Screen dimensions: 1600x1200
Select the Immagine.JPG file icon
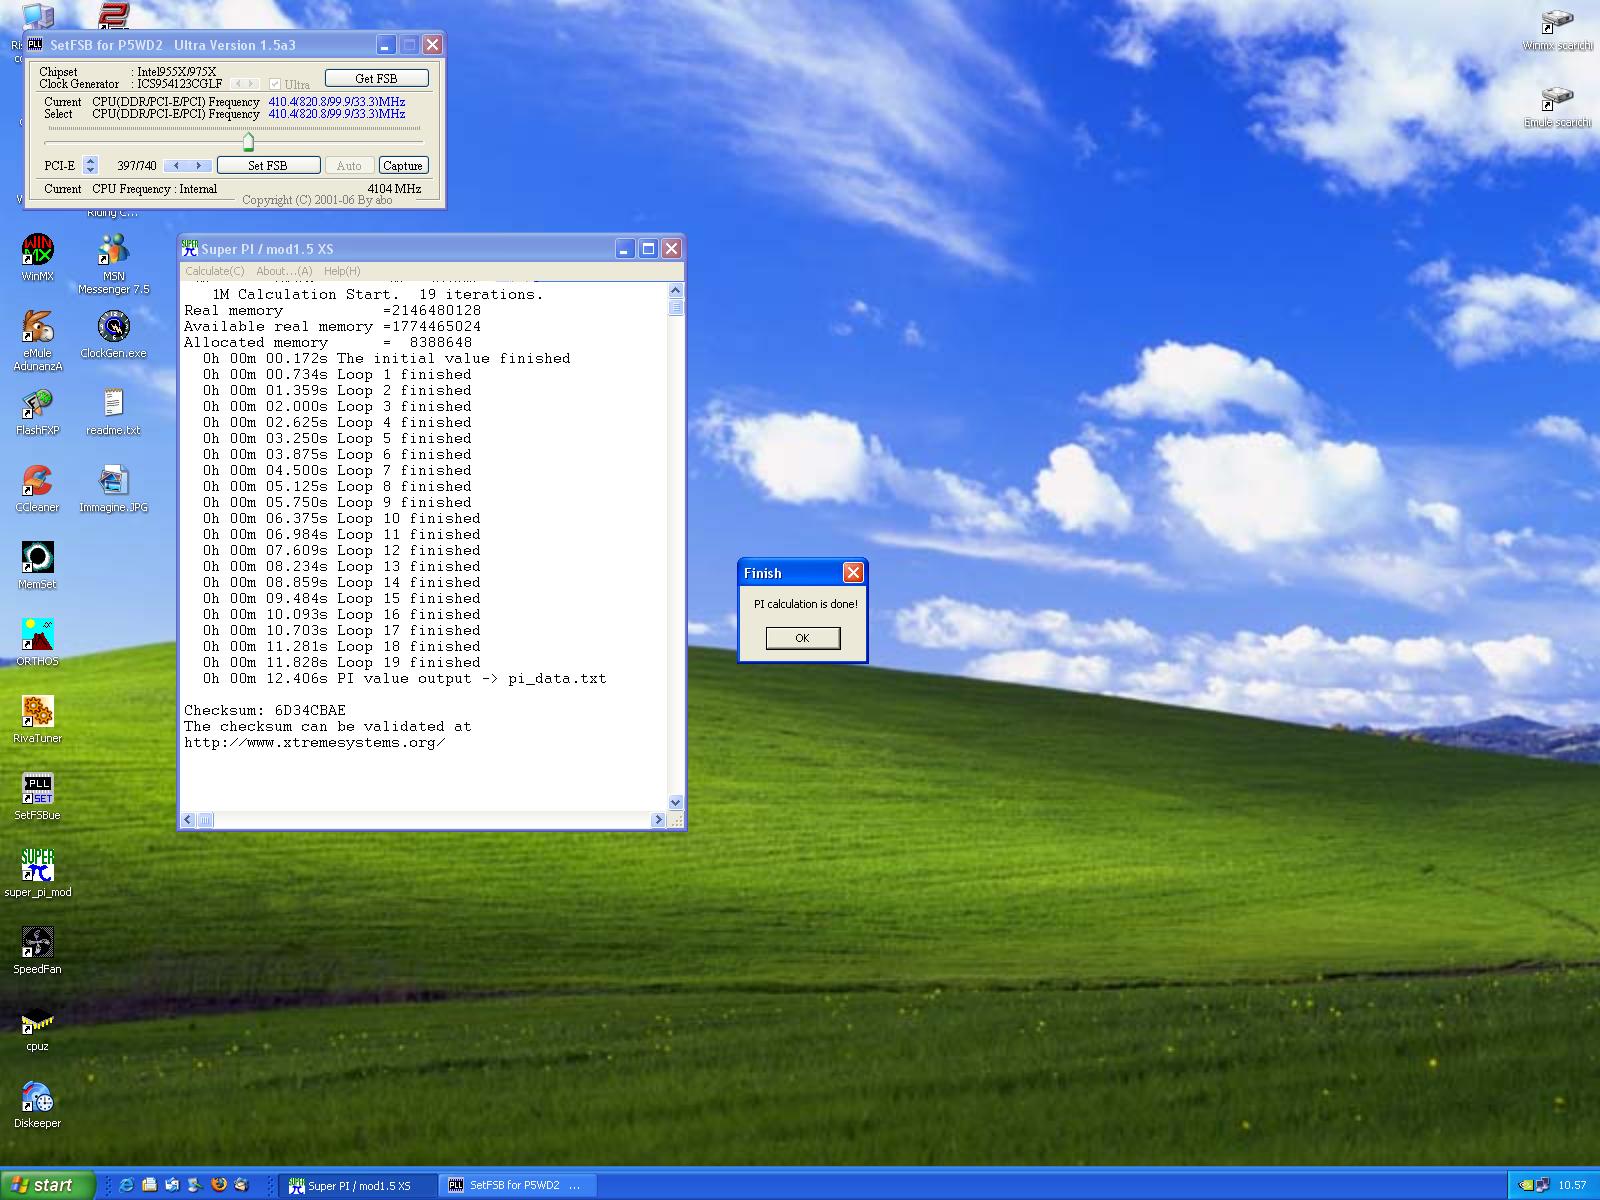(114, 488)
